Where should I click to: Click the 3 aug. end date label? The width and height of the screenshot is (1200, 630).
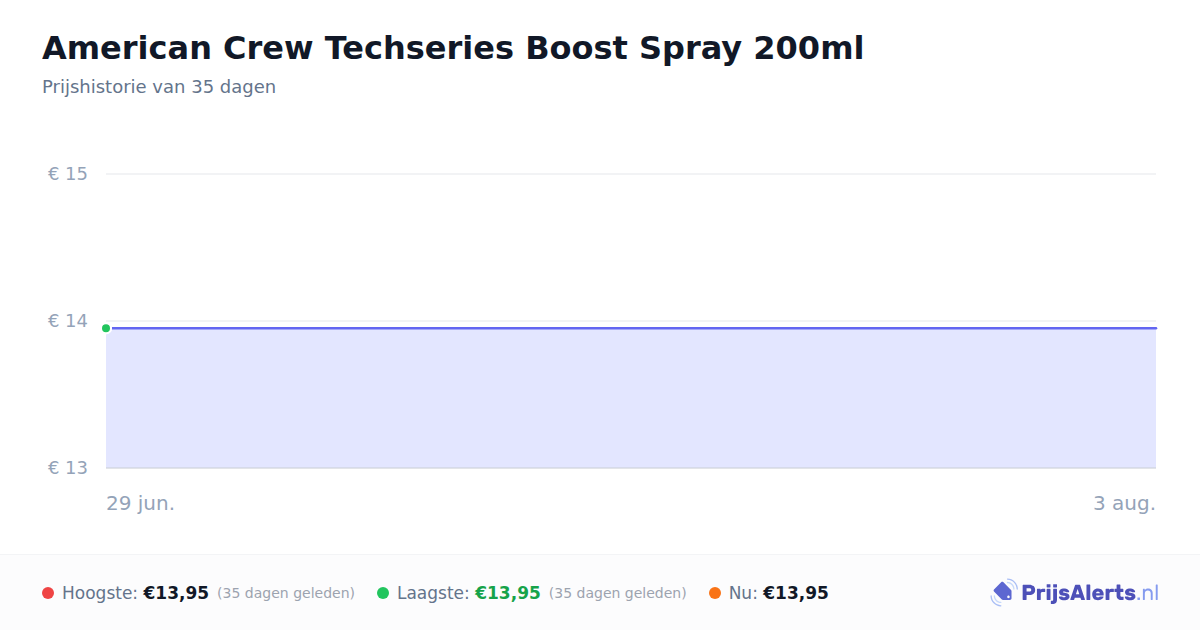1124,503
